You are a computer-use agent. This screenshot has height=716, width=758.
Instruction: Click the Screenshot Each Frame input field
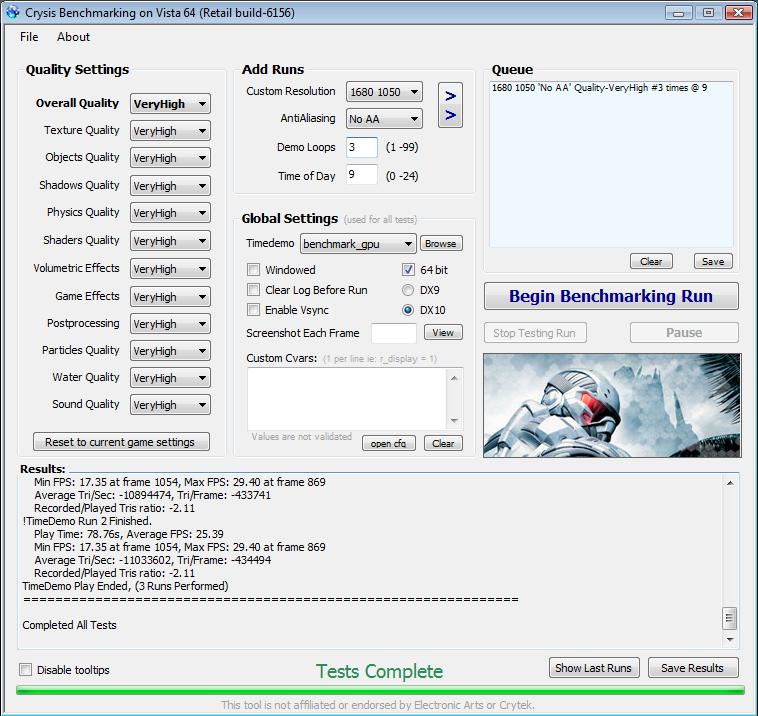[x=394, y=333]
